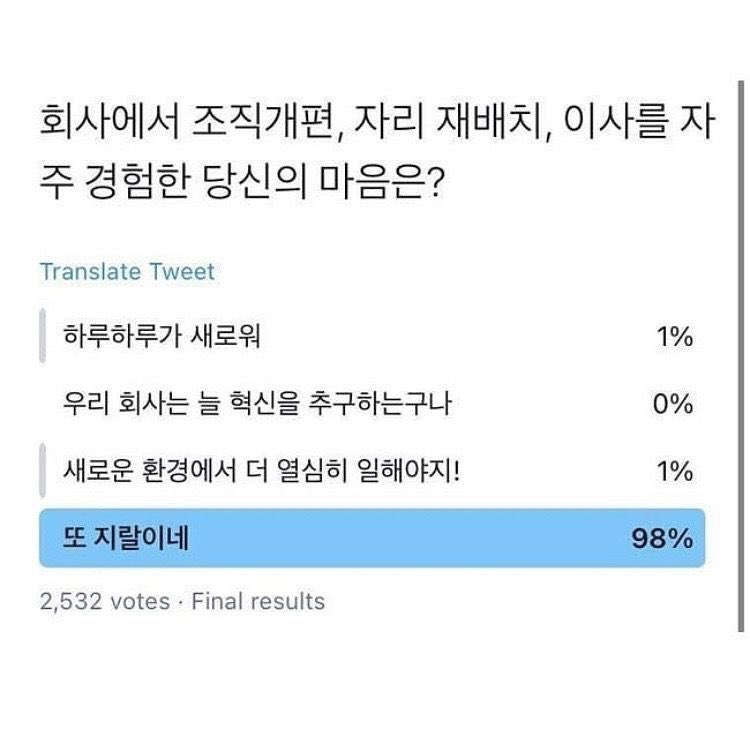Viewport: 750px width, 750px height.
Task: Click the Translate Tweet link
Action: pyautogui.click(x=127, y=272)
